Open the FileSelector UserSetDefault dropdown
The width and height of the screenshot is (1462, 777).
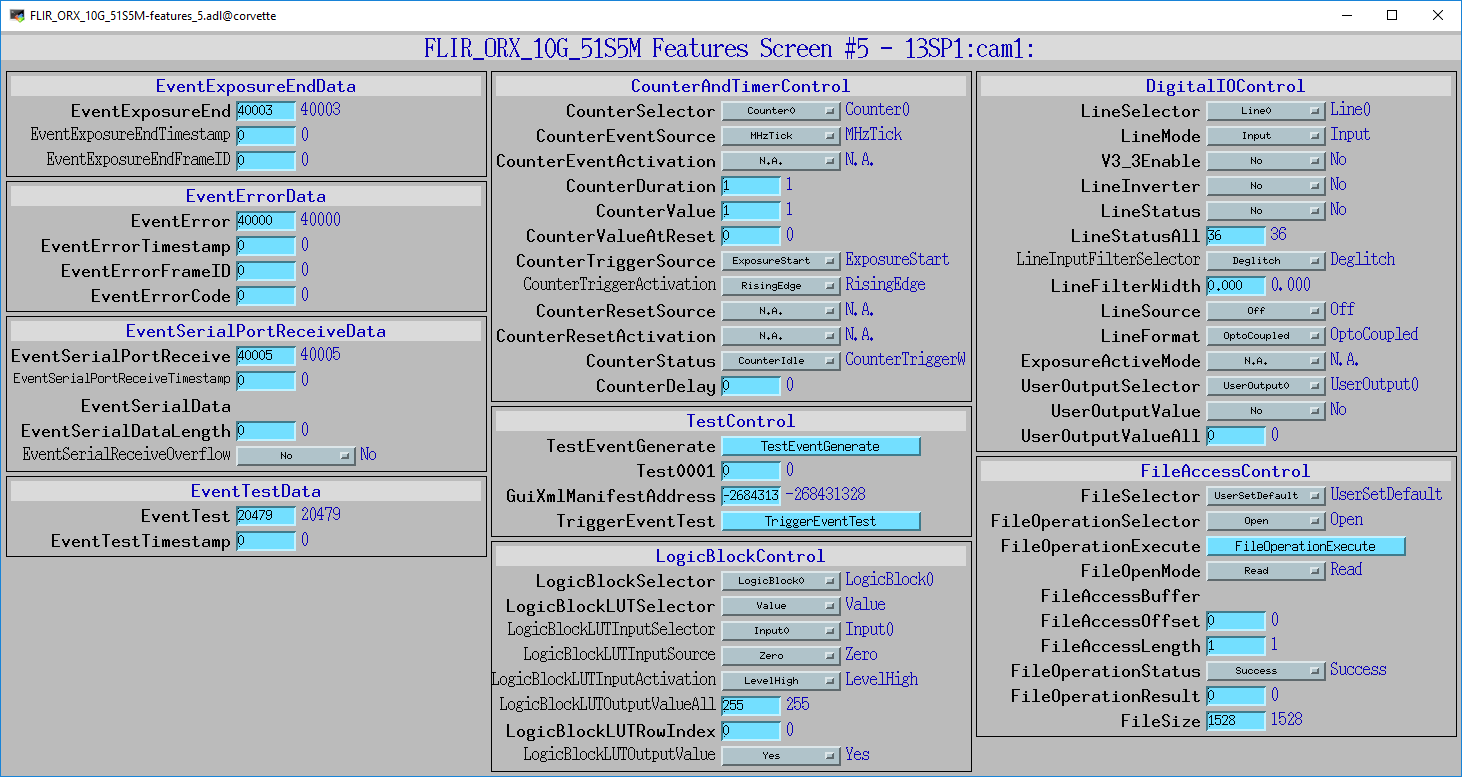pos(1266,496)
